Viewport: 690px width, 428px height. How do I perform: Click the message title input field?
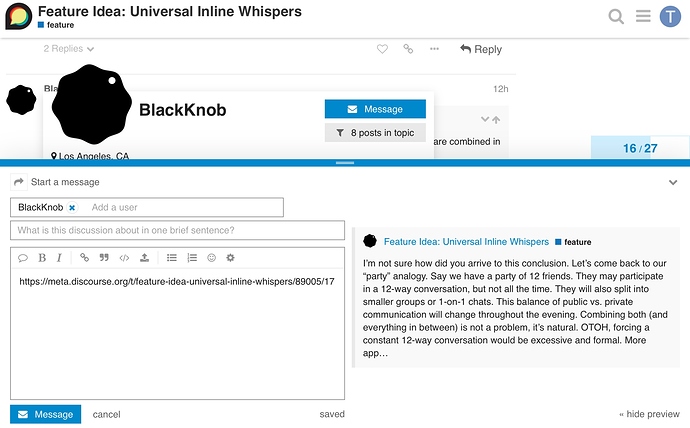click(x=177, y=230)
